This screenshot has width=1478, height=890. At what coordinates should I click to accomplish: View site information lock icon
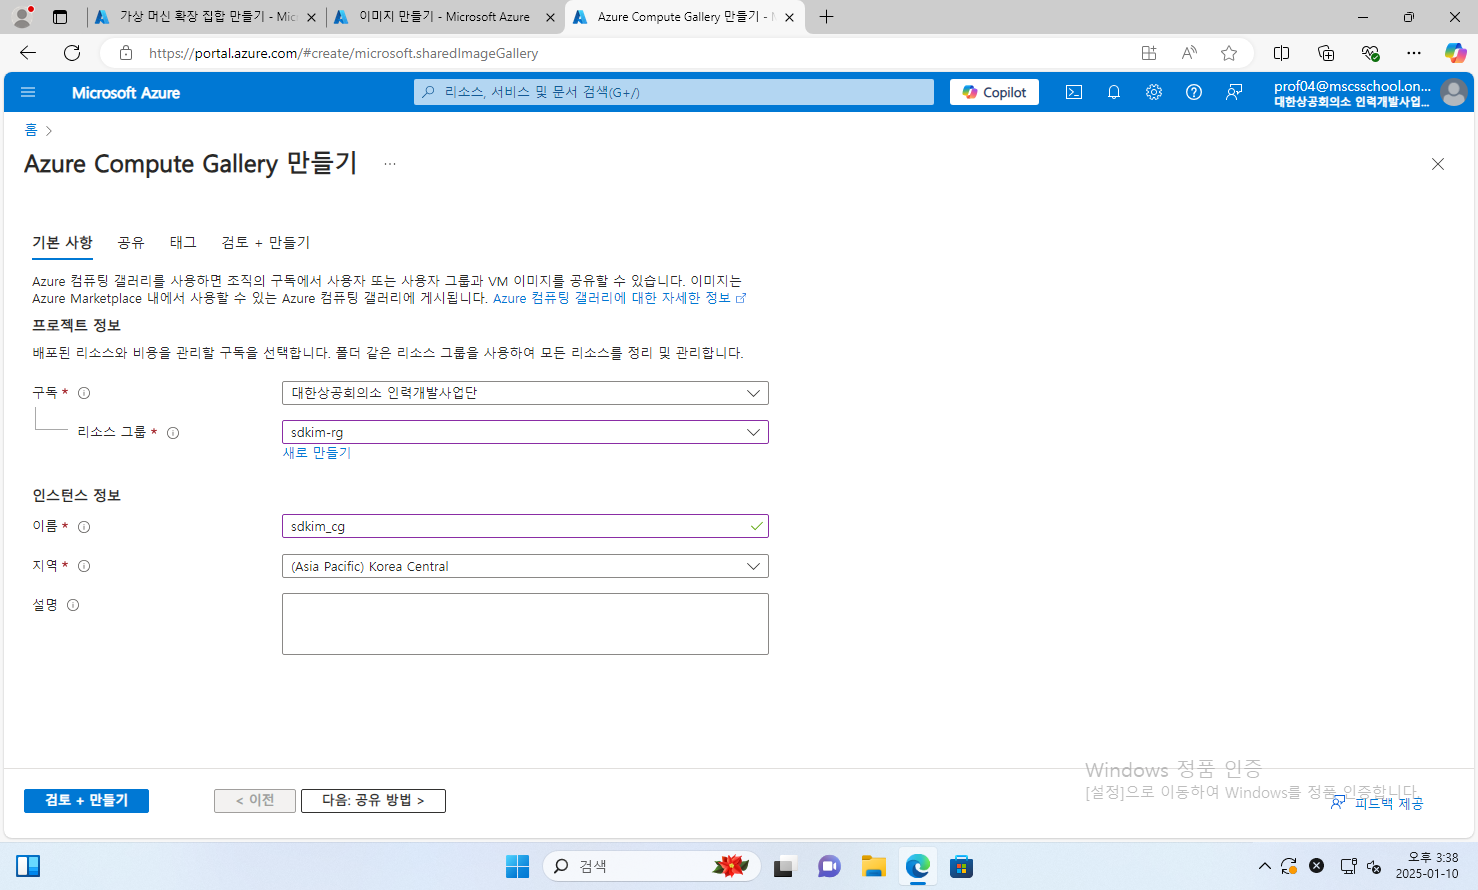pyautogui.click(x=126, y=53)
